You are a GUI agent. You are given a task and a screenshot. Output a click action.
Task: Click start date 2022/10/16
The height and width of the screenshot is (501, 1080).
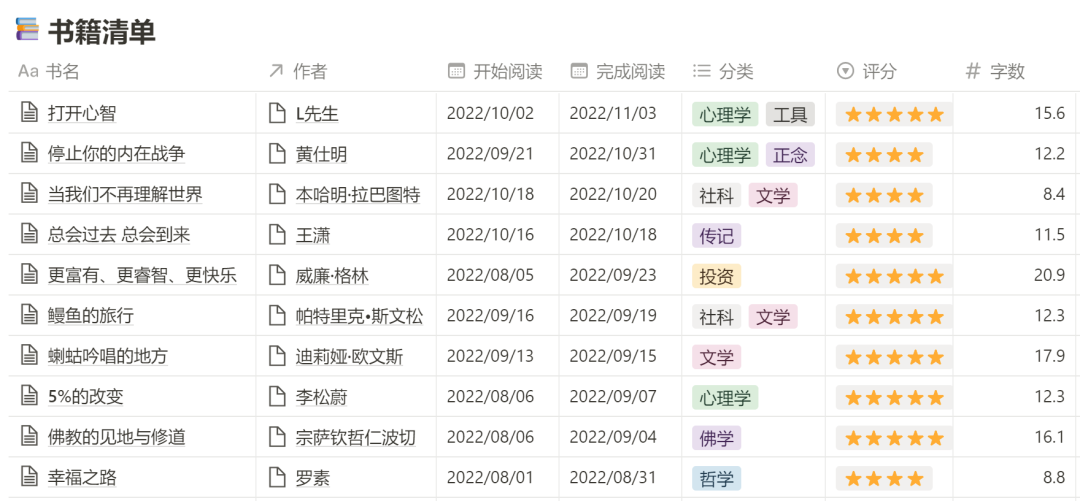[x=490, y=236]
